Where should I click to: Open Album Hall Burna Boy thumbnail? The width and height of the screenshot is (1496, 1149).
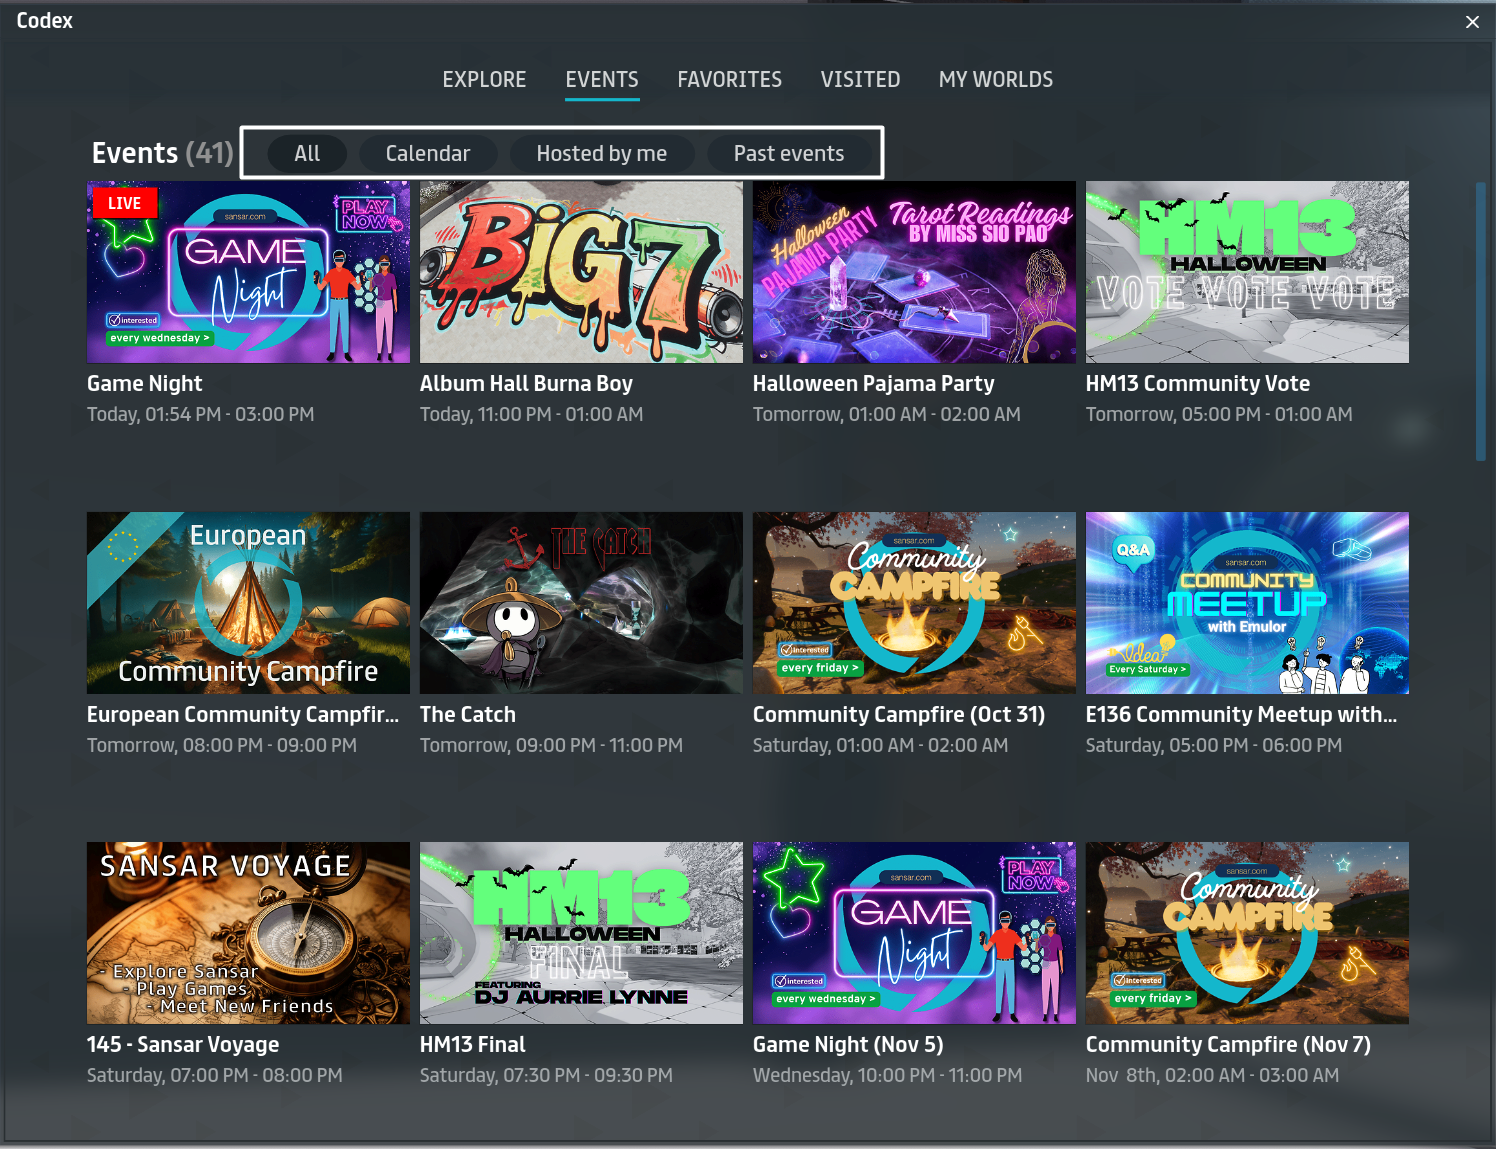(581, 272)
